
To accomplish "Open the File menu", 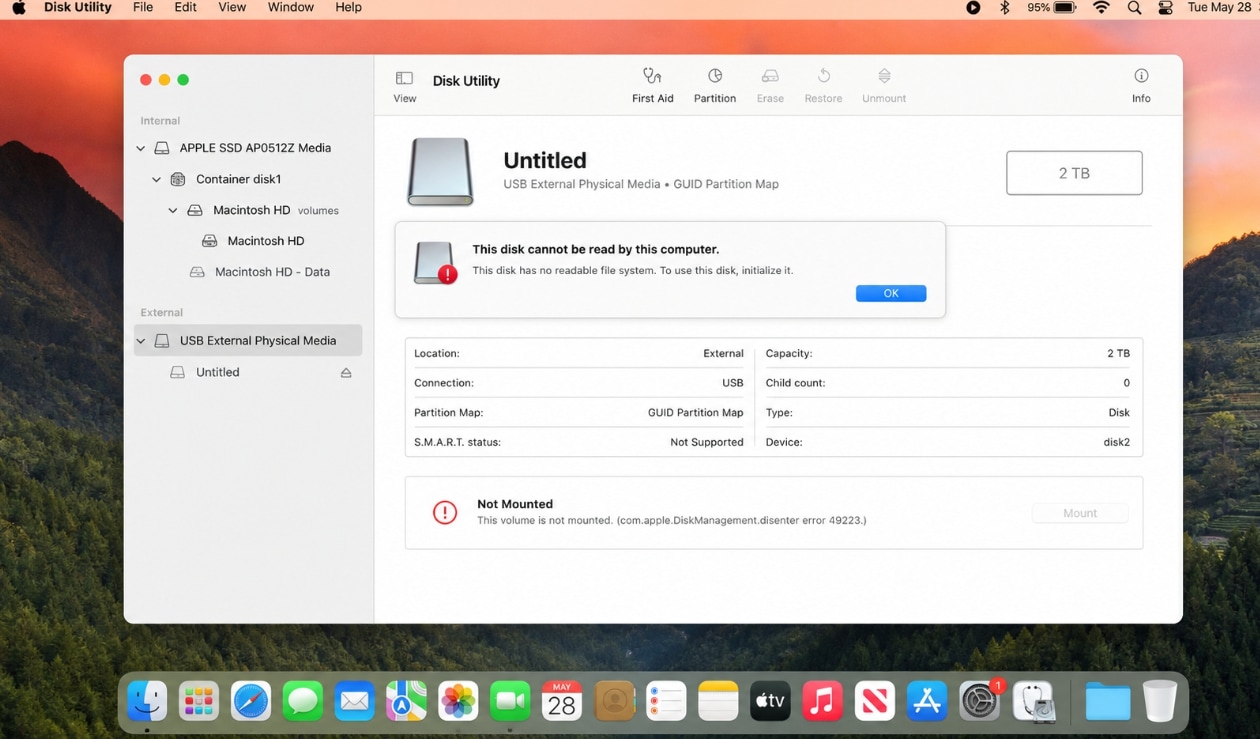I will click(143, 7).
